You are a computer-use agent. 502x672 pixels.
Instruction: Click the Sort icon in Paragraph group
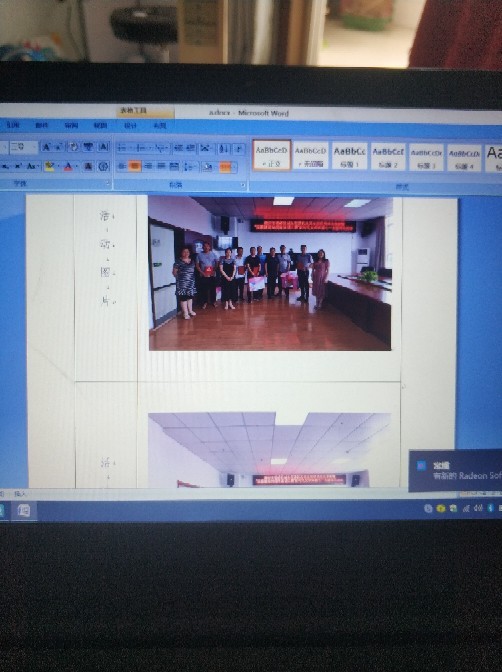(224, 149)
